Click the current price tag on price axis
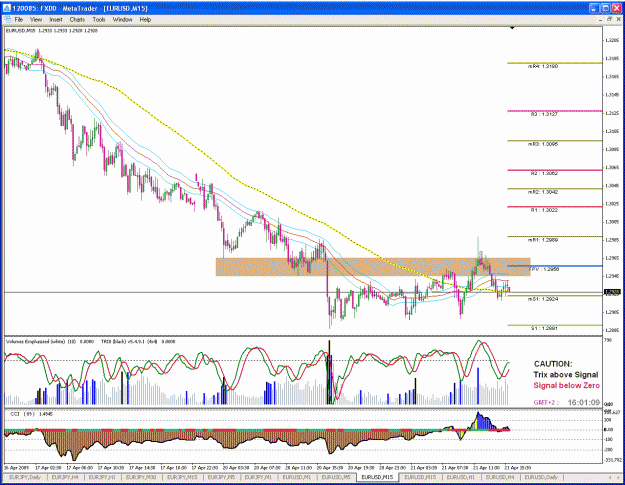 pyautogui.click(x=612, y=293)
